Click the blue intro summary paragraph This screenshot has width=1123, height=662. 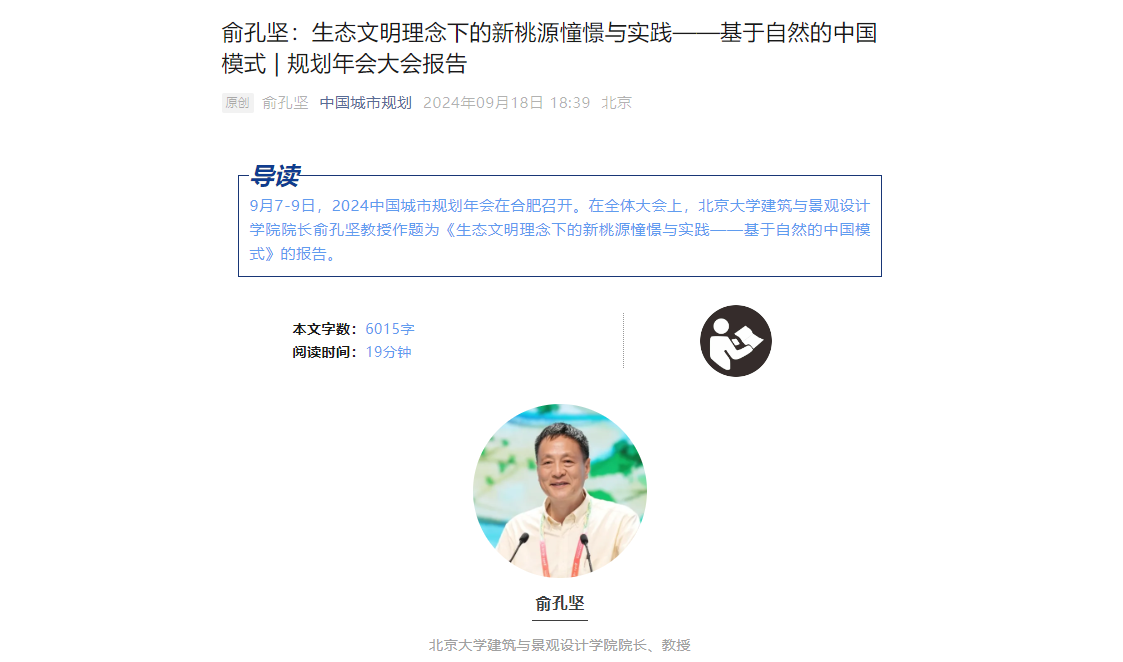click(560, 230)
